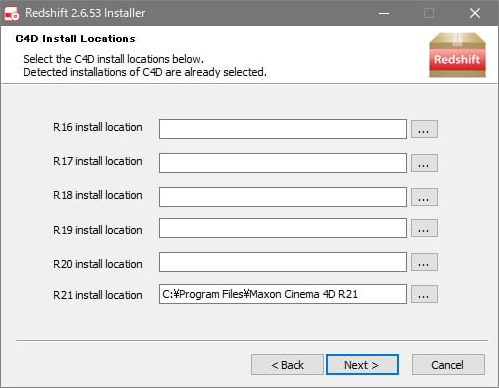Click the 'R21 install location' label

(98, 295)
